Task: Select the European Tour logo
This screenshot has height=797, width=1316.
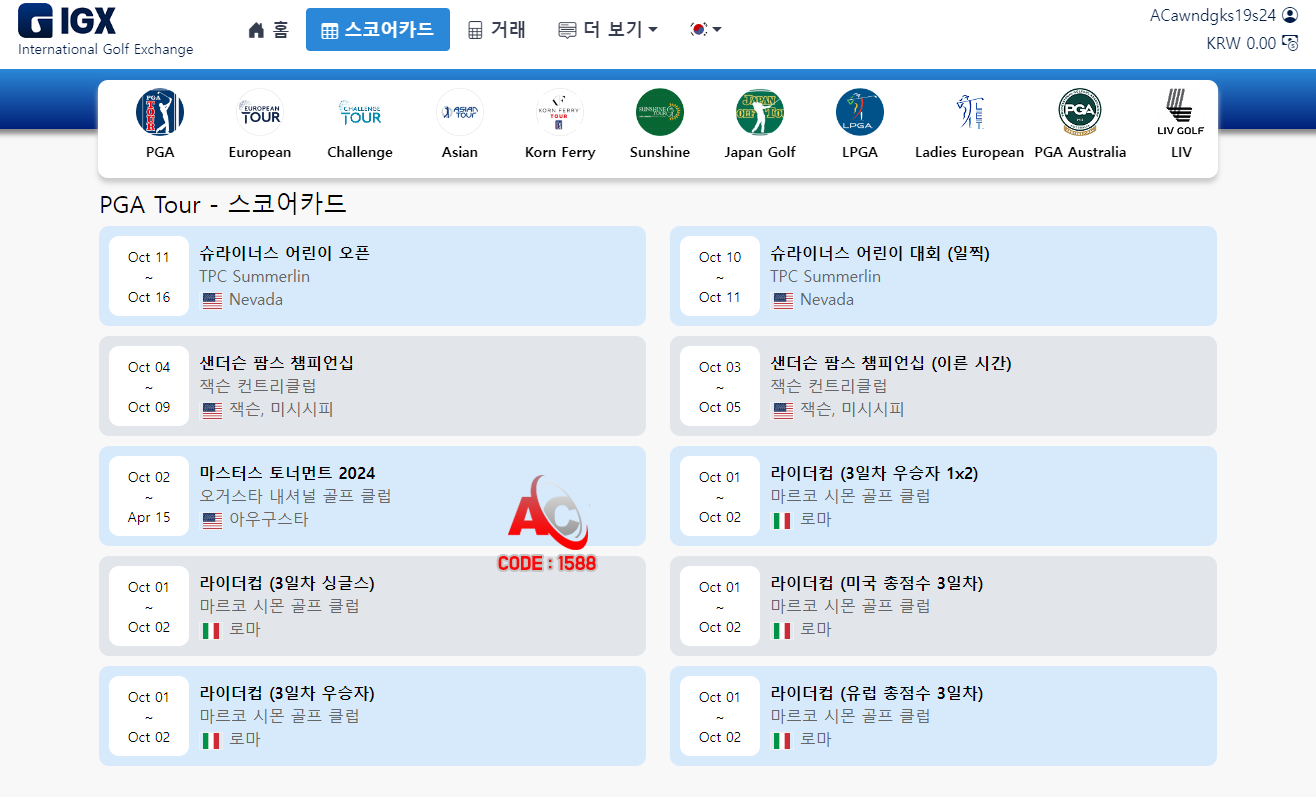Action: (260, 112)
